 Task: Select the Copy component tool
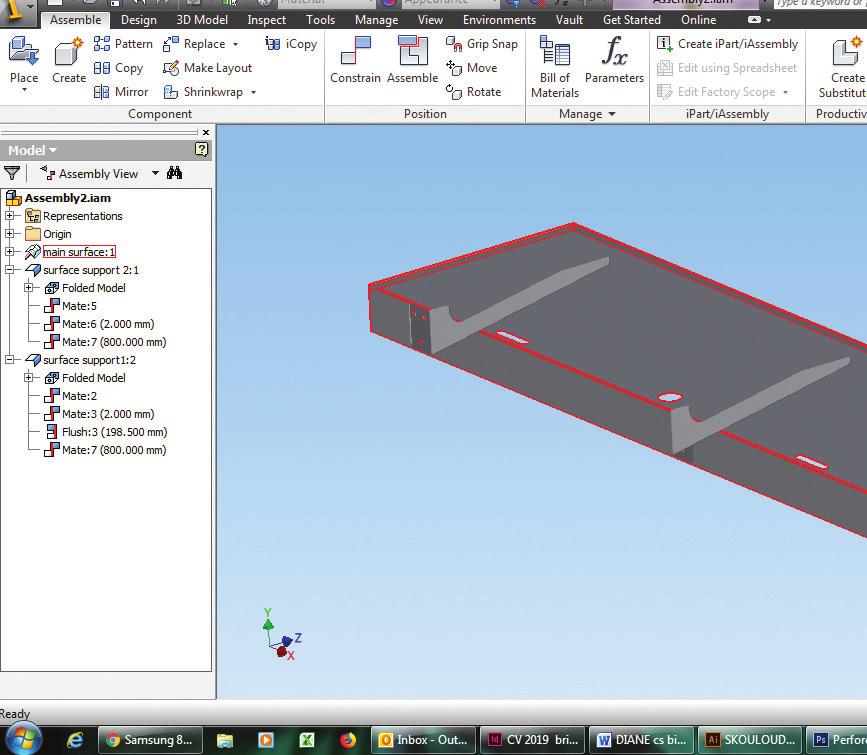click(x=118, y=68)
